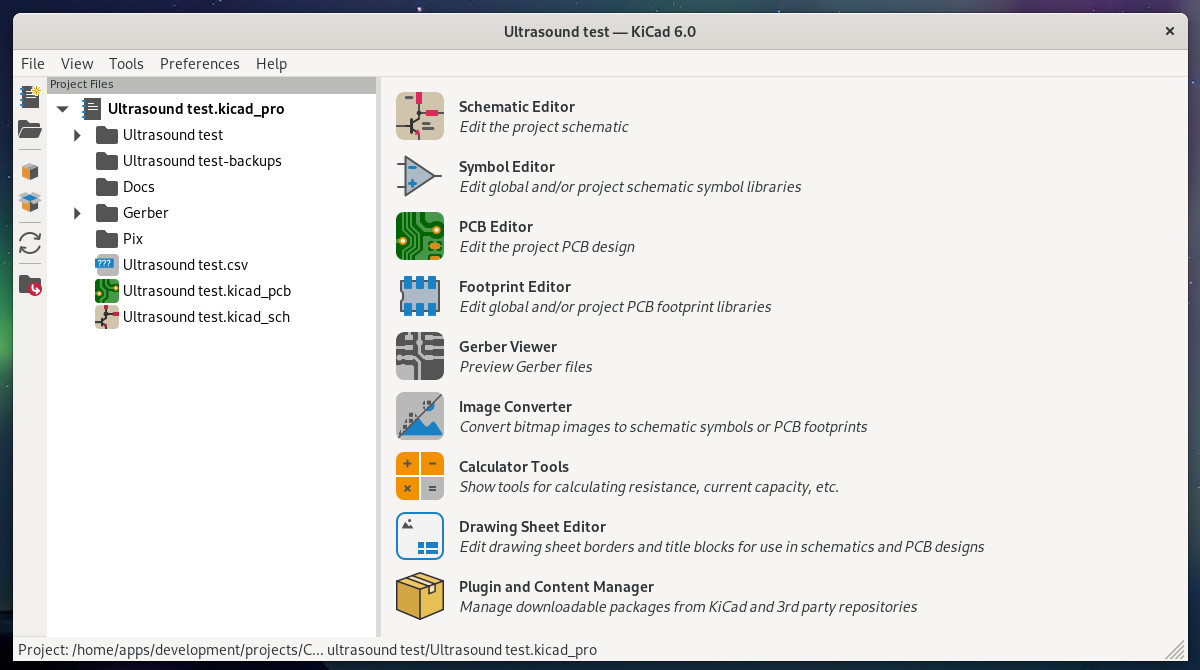Viewport: 1200px width, 670px height.
Task: Click the status bar project path text
Action: pos(307,650)
